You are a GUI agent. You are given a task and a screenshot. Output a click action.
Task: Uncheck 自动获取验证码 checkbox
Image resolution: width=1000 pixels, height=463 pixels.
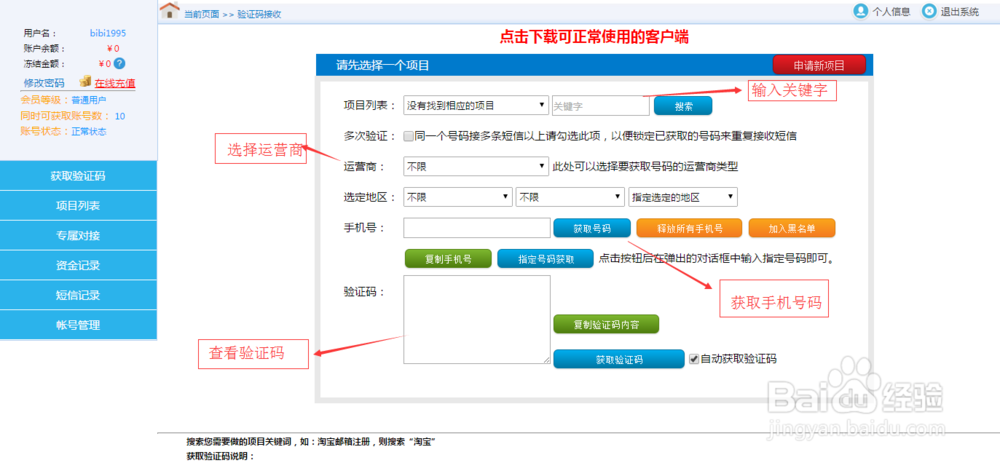click(x=694, y=359)
